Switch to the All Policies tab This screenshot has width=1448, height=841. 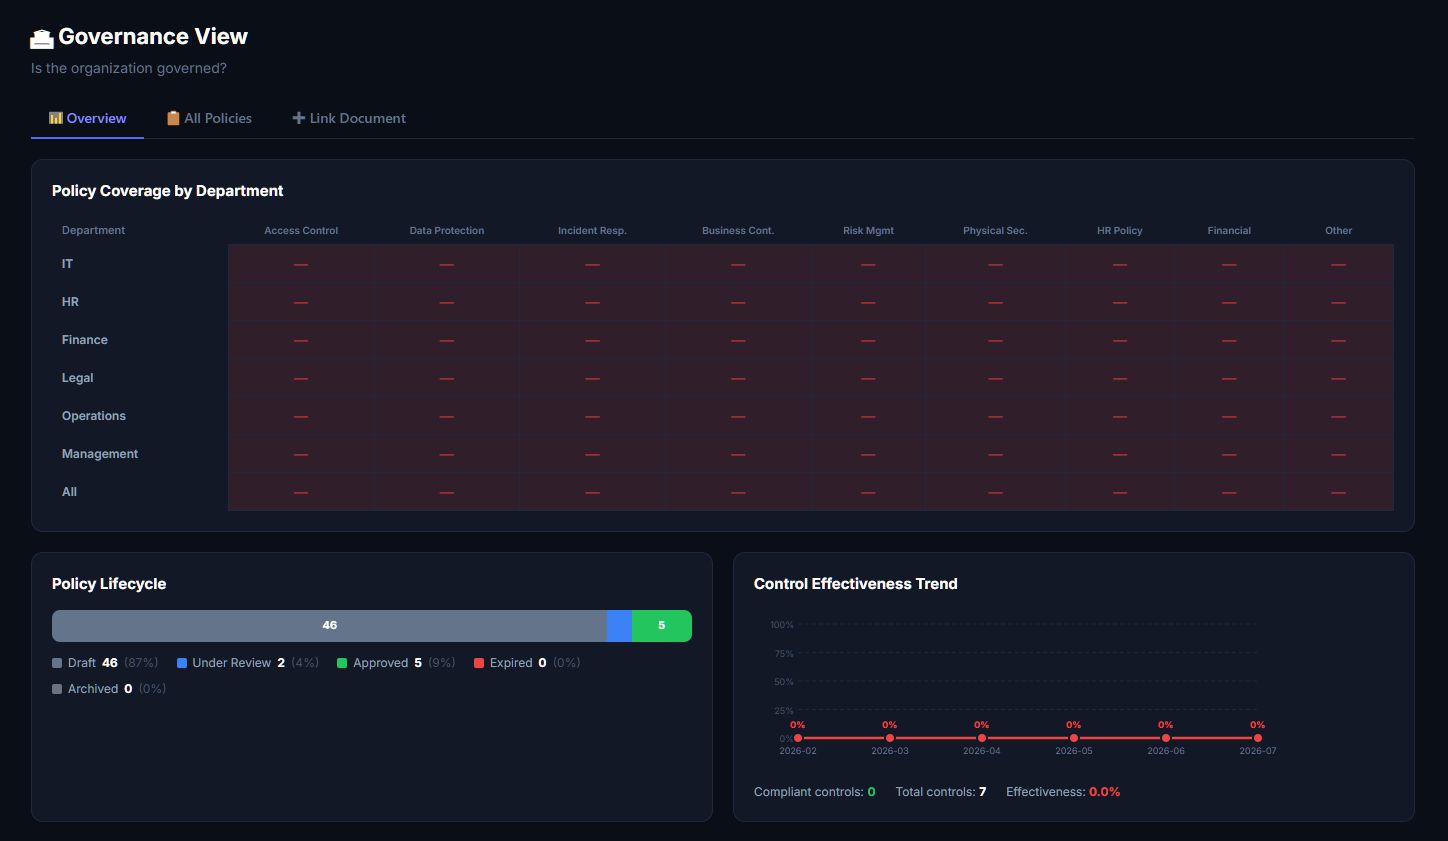[x=209, y=118]
